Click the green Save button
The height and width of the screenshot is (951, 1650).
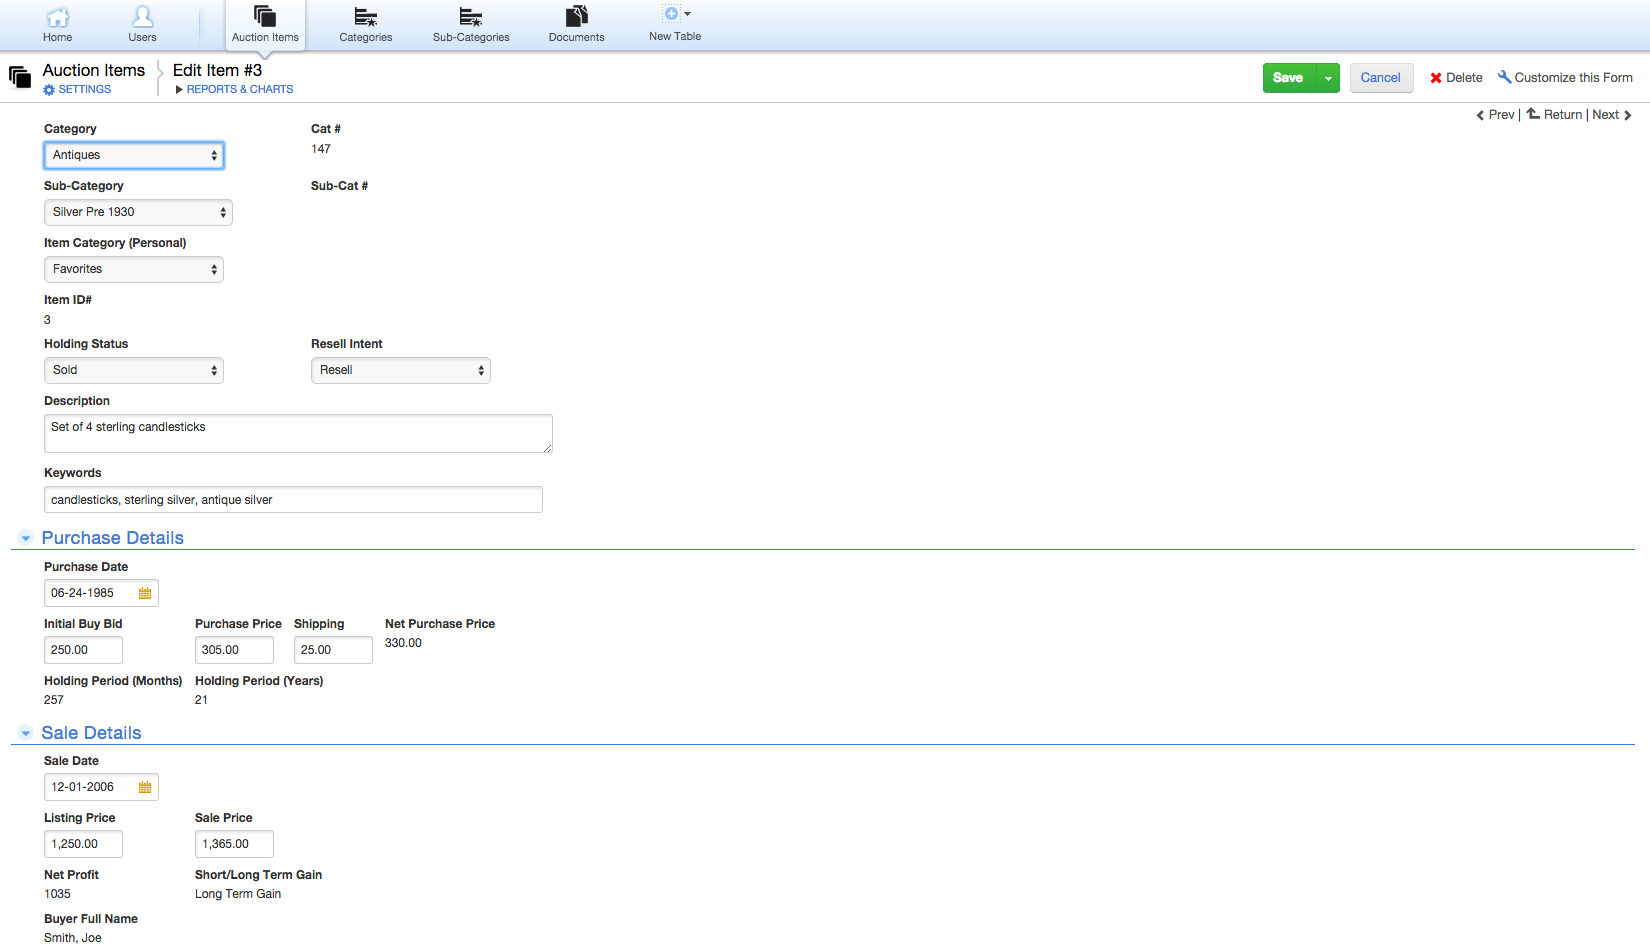[x=1289, y=78]
